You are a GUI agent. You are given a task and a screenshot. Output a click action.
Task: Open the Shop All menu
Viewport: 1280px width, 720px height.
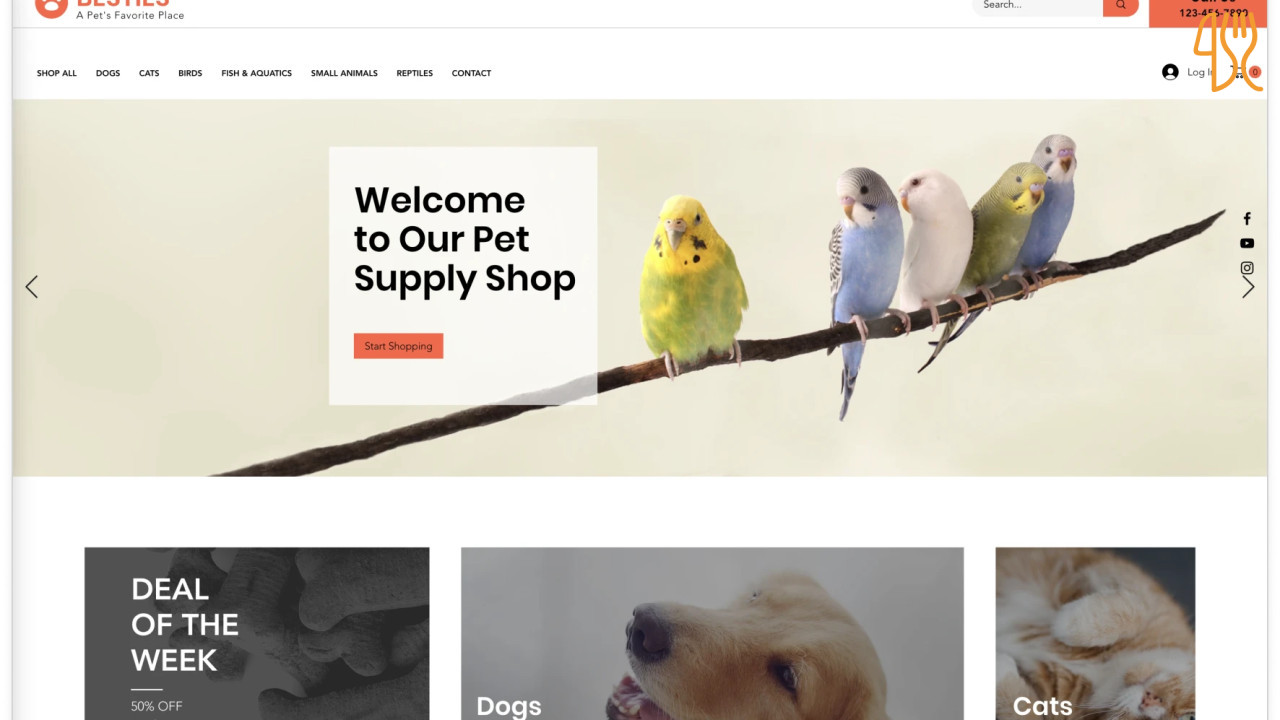[57, 73]
